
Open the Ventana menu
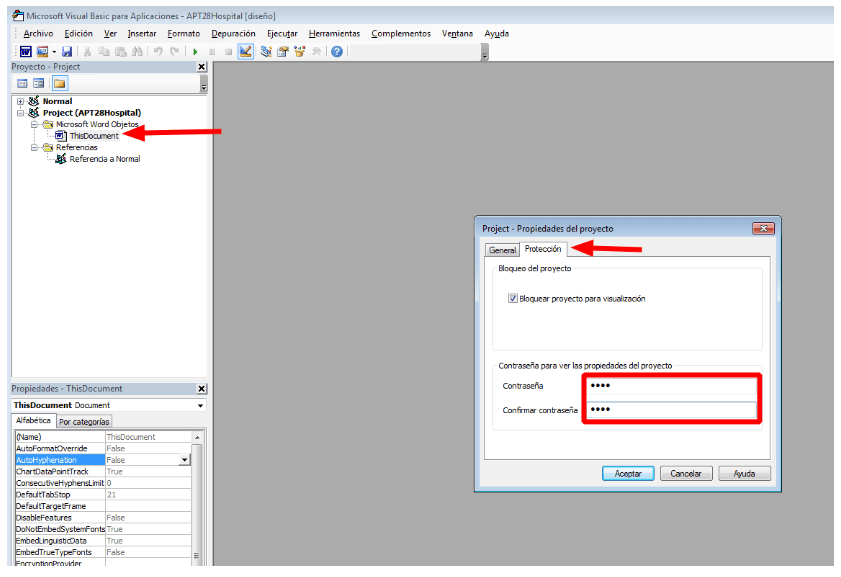pyautogui.click(x=457, y=33)
